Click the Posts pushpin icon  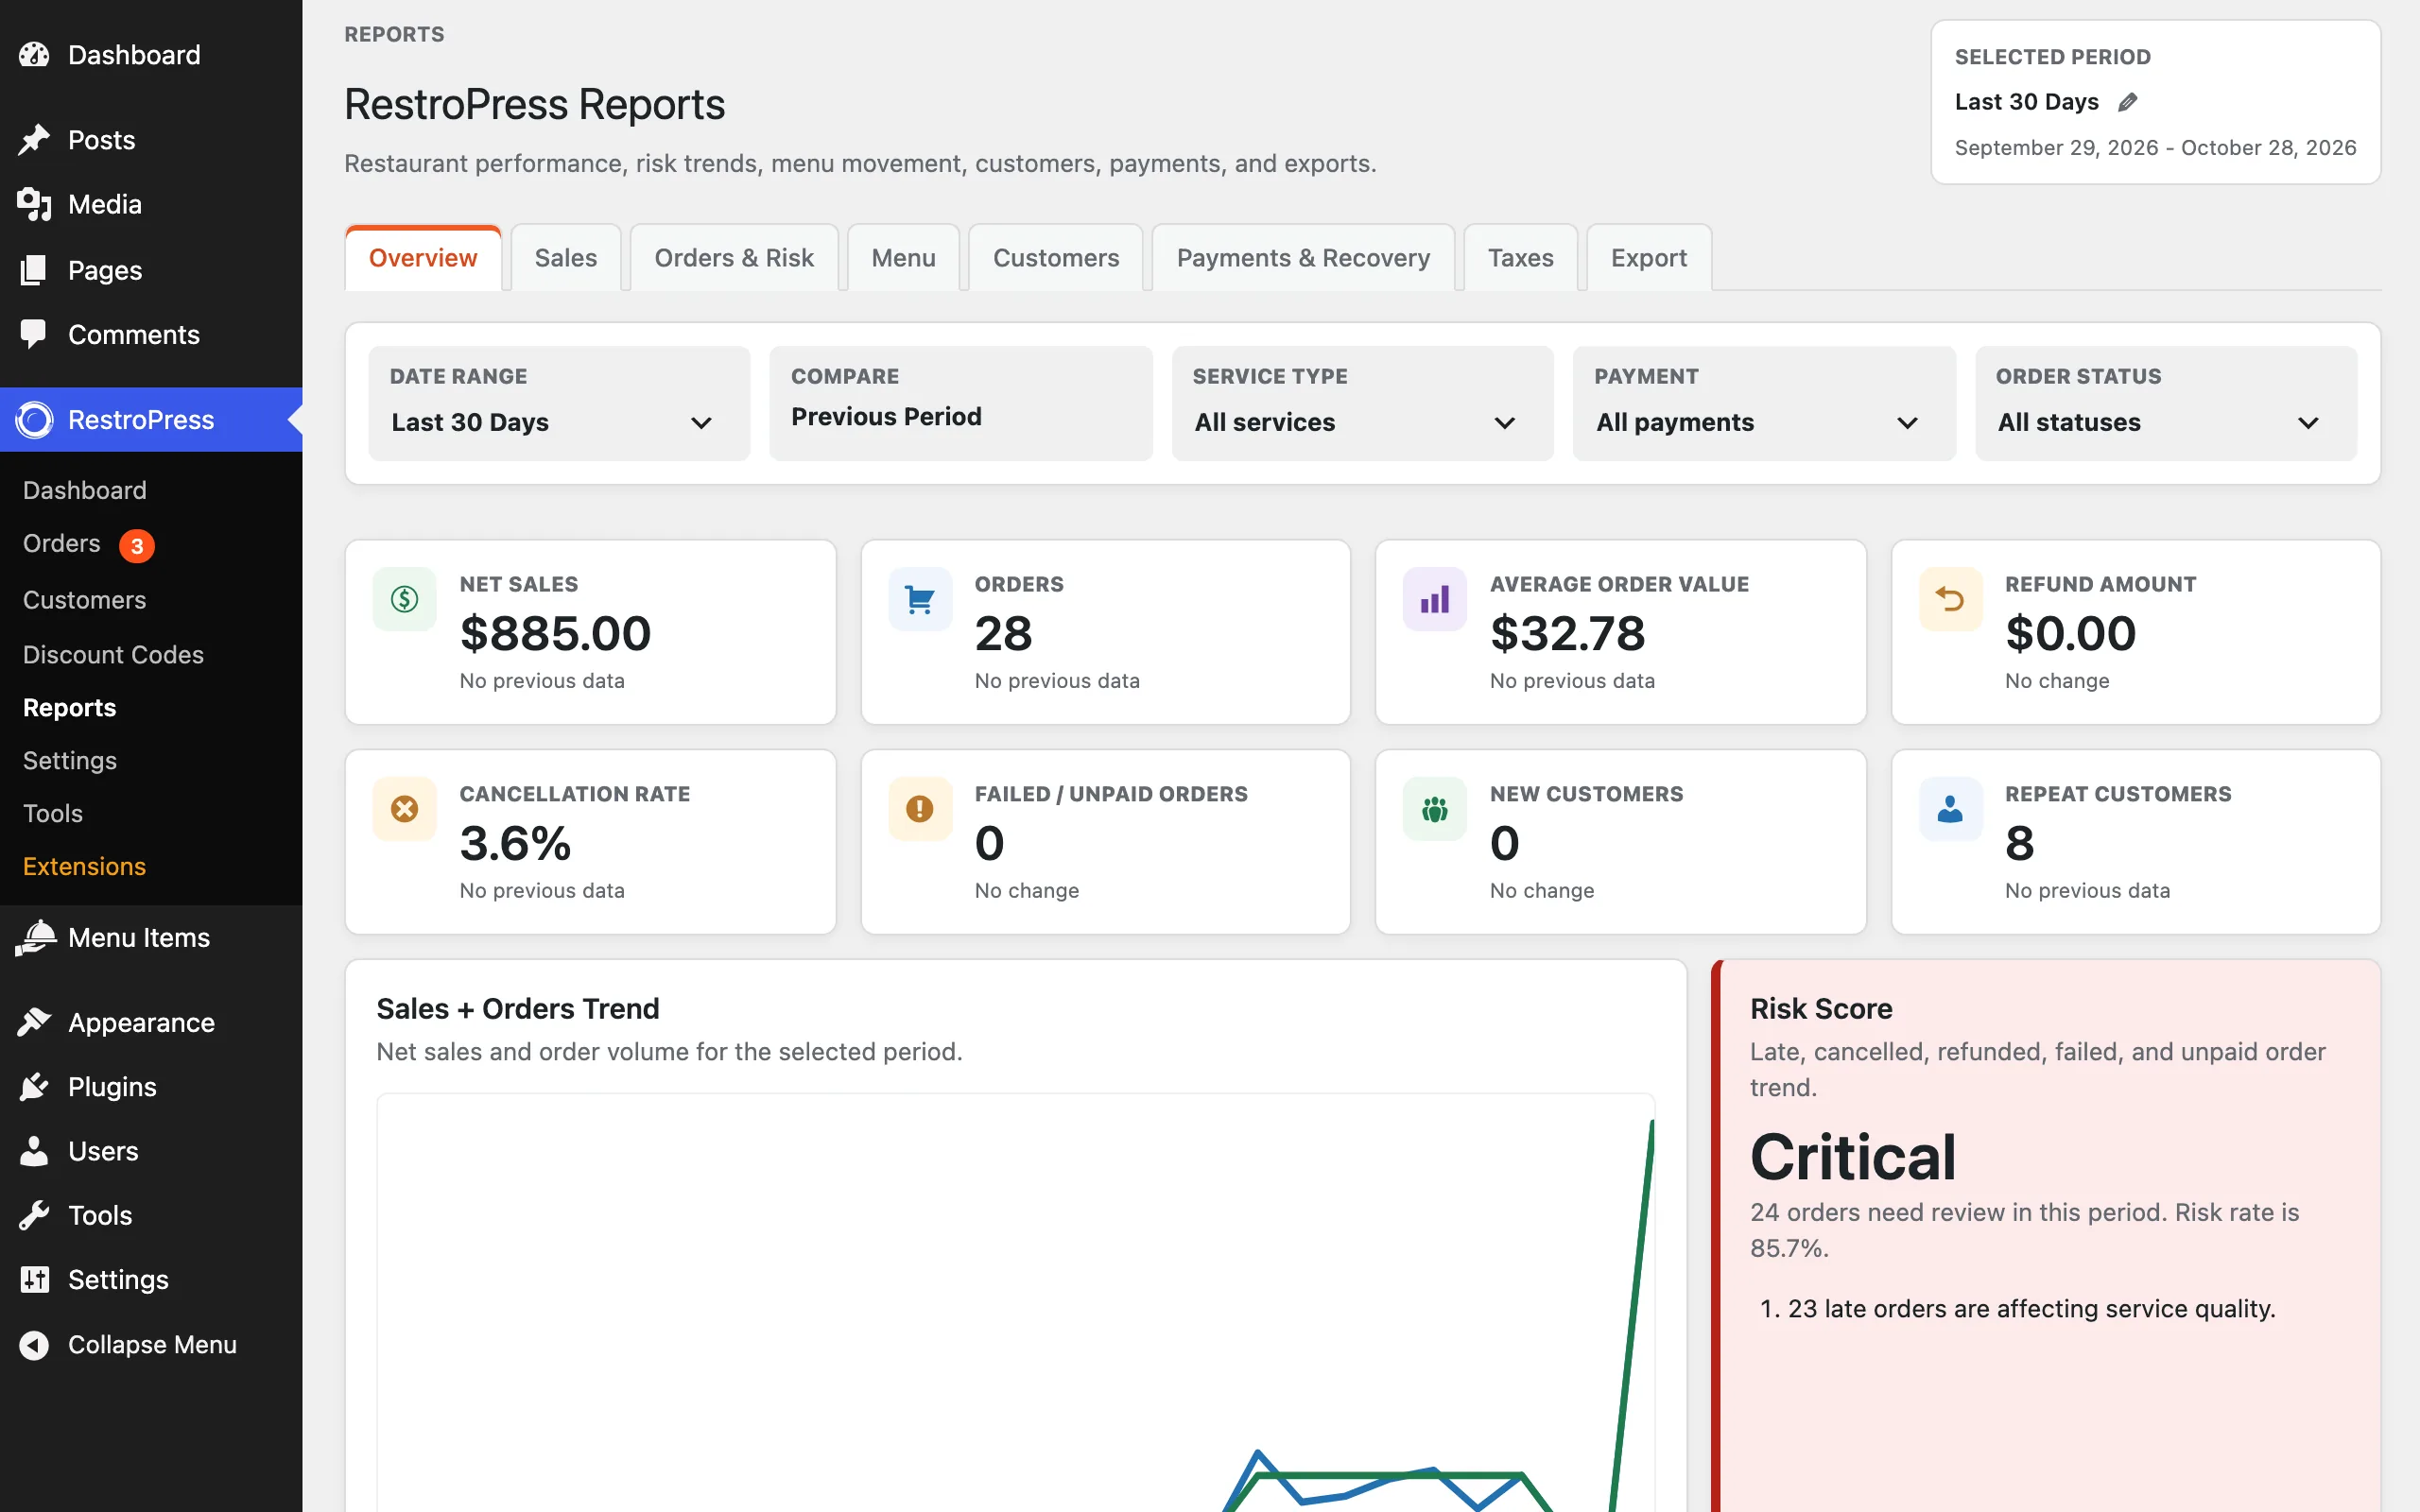(x=34, y=140)
